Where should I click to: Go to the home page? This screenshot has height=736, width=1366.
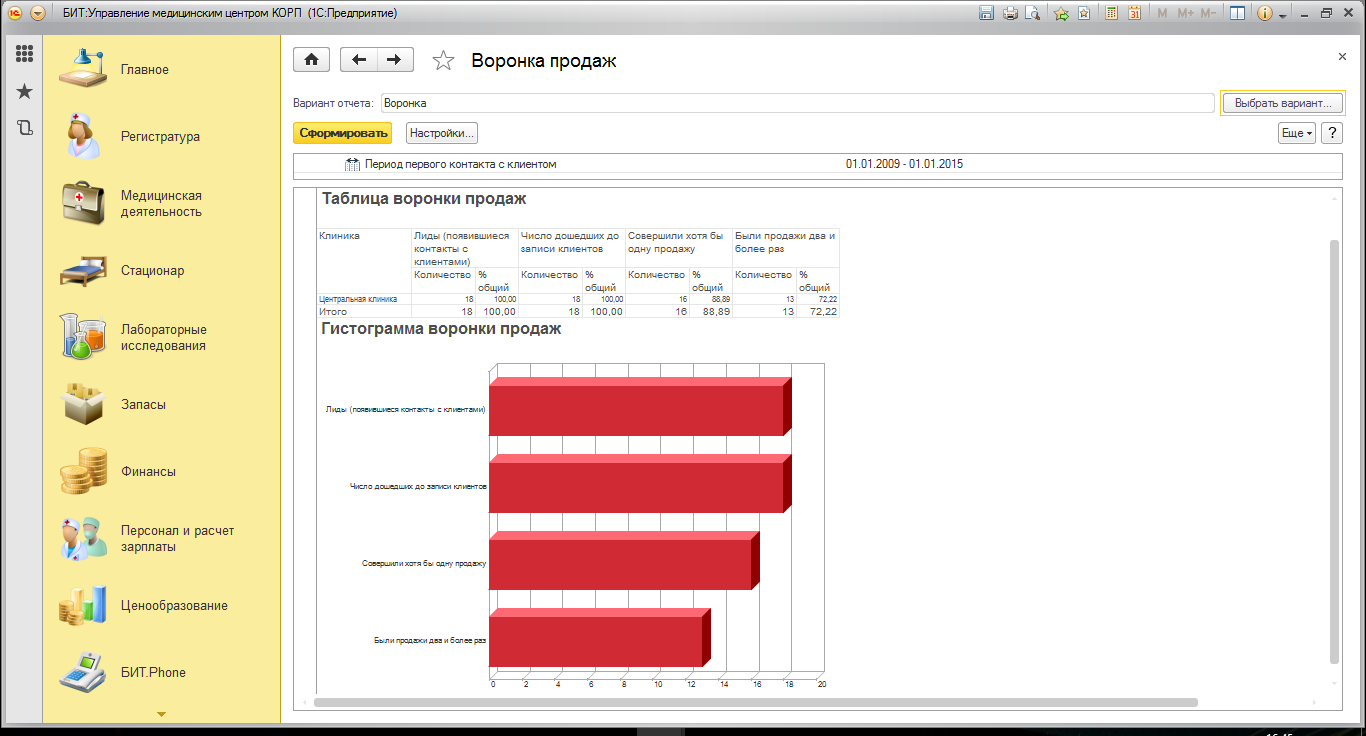coord(311,60)
